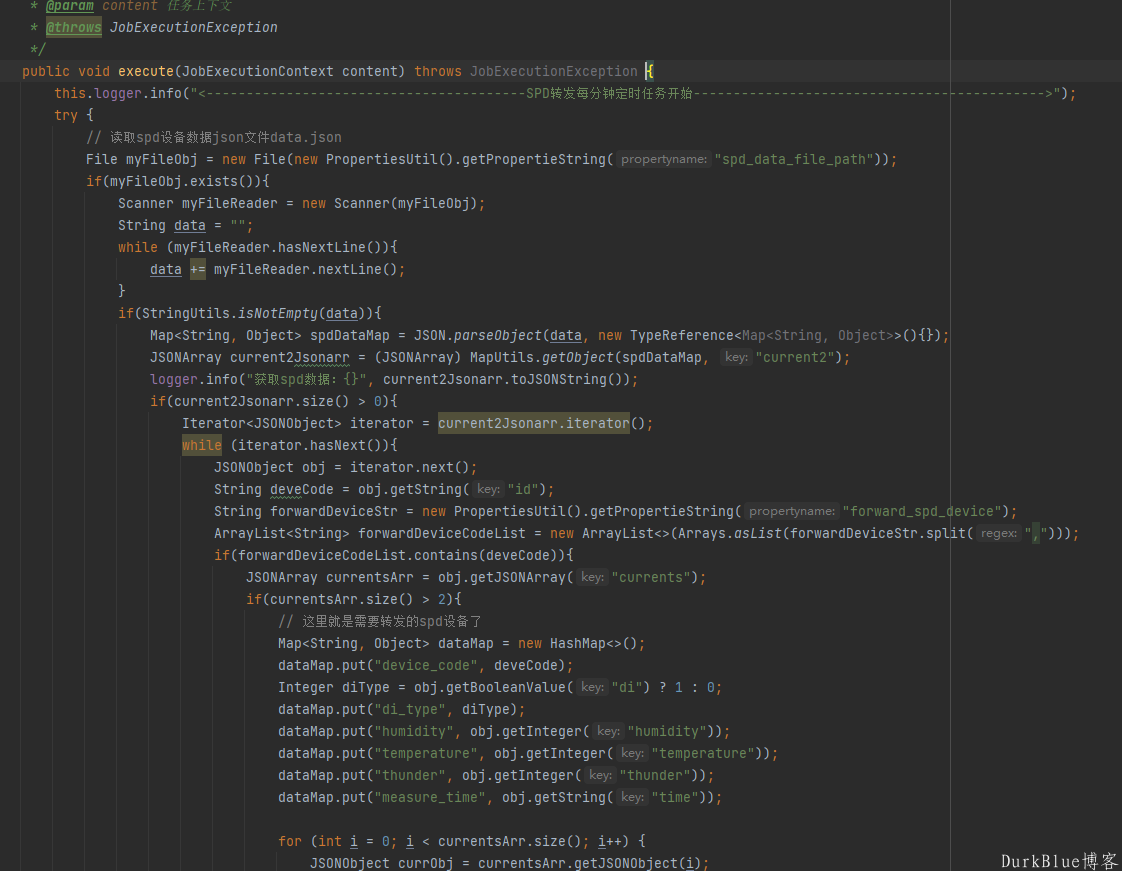Click the highlighted while keyword before iterator.hasNext
1122x871 pixels.
point(202,446)
